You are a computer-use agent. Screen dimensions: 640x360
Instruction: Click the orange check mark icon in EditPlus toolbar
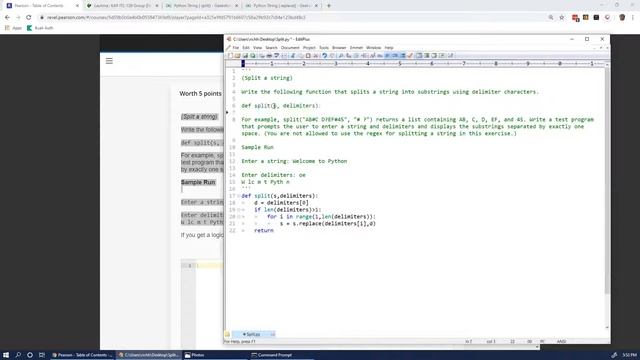click(x=410, y=56)
